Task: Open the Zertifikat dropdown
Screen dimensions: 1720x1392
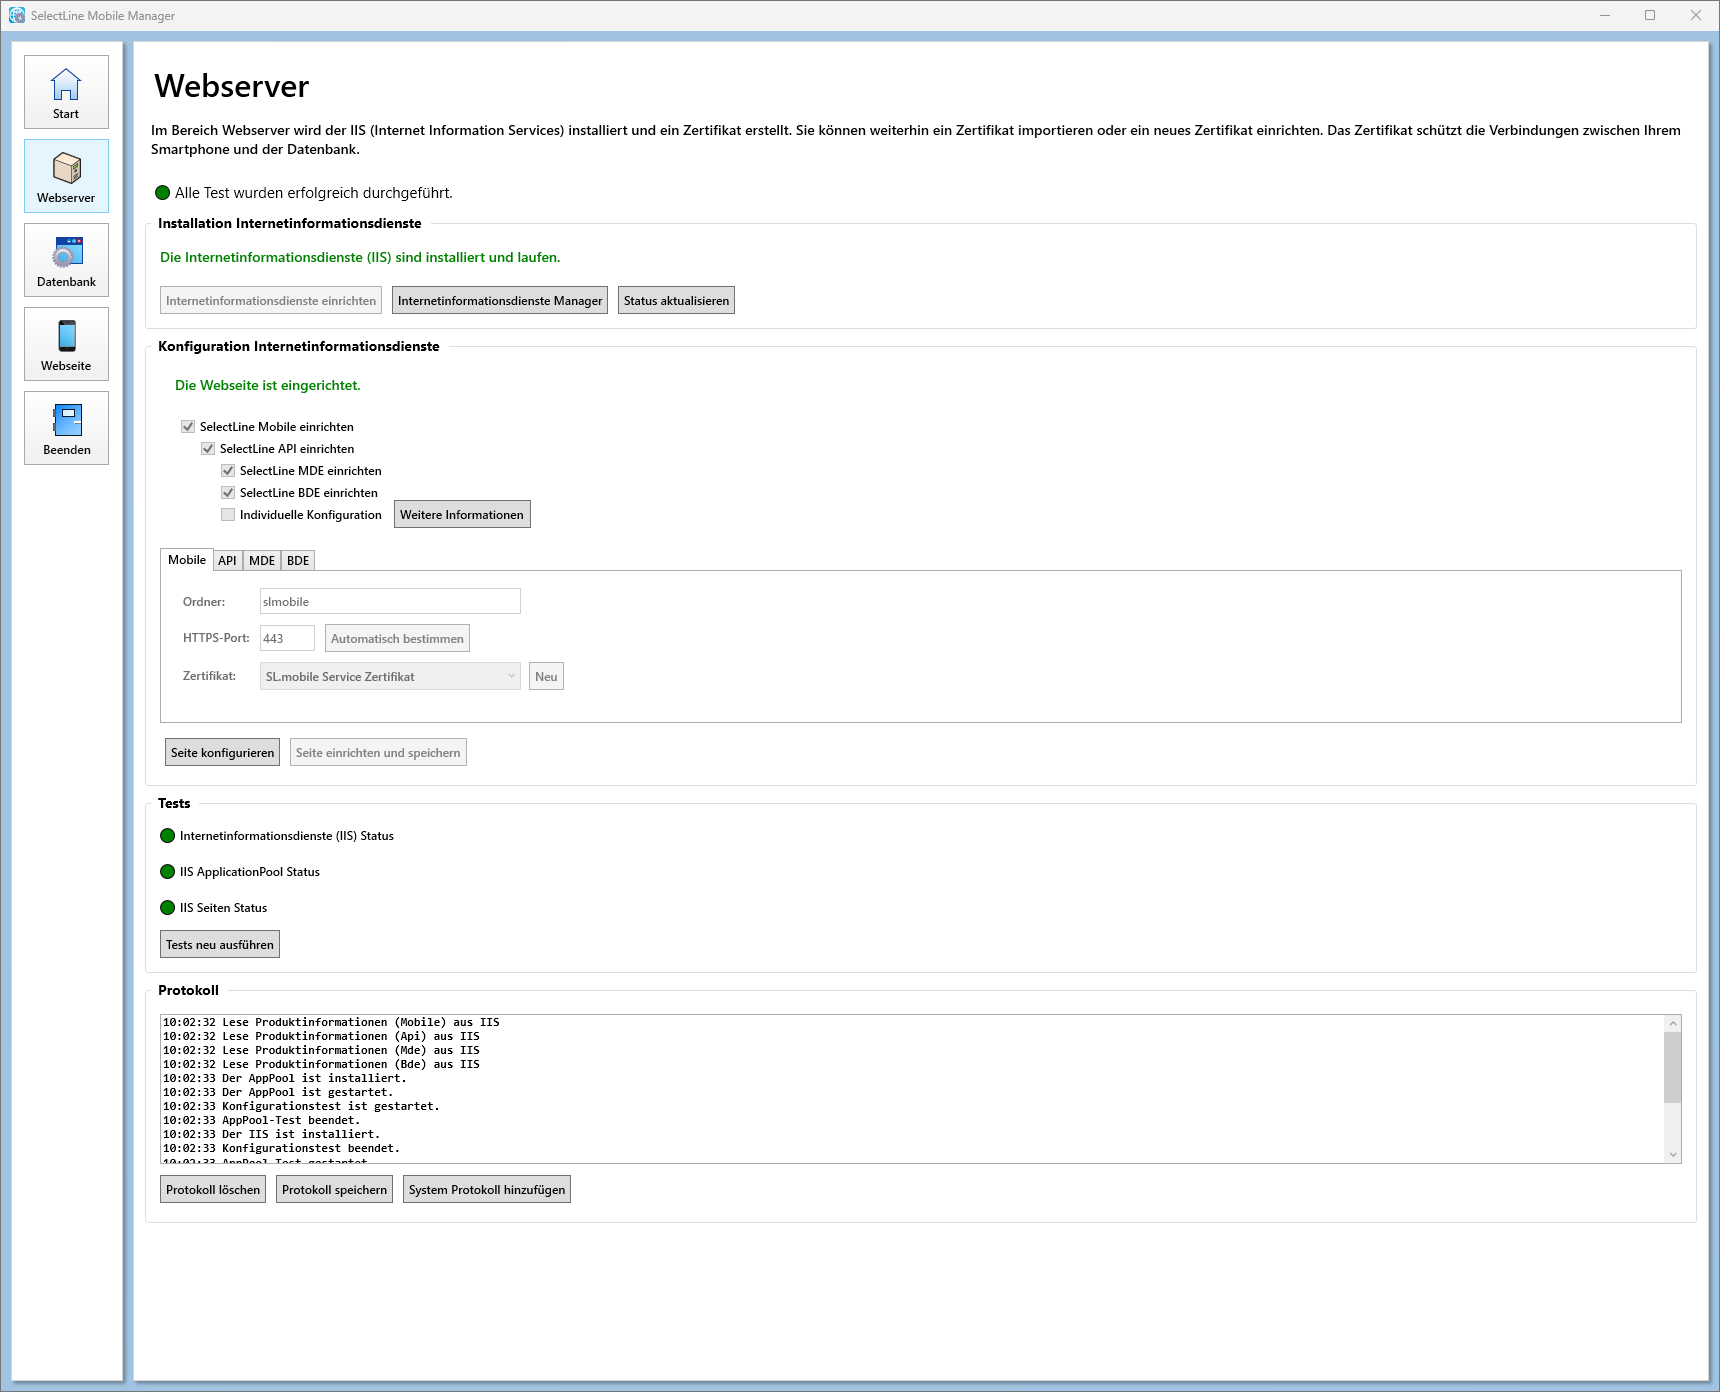Action: 390,677
